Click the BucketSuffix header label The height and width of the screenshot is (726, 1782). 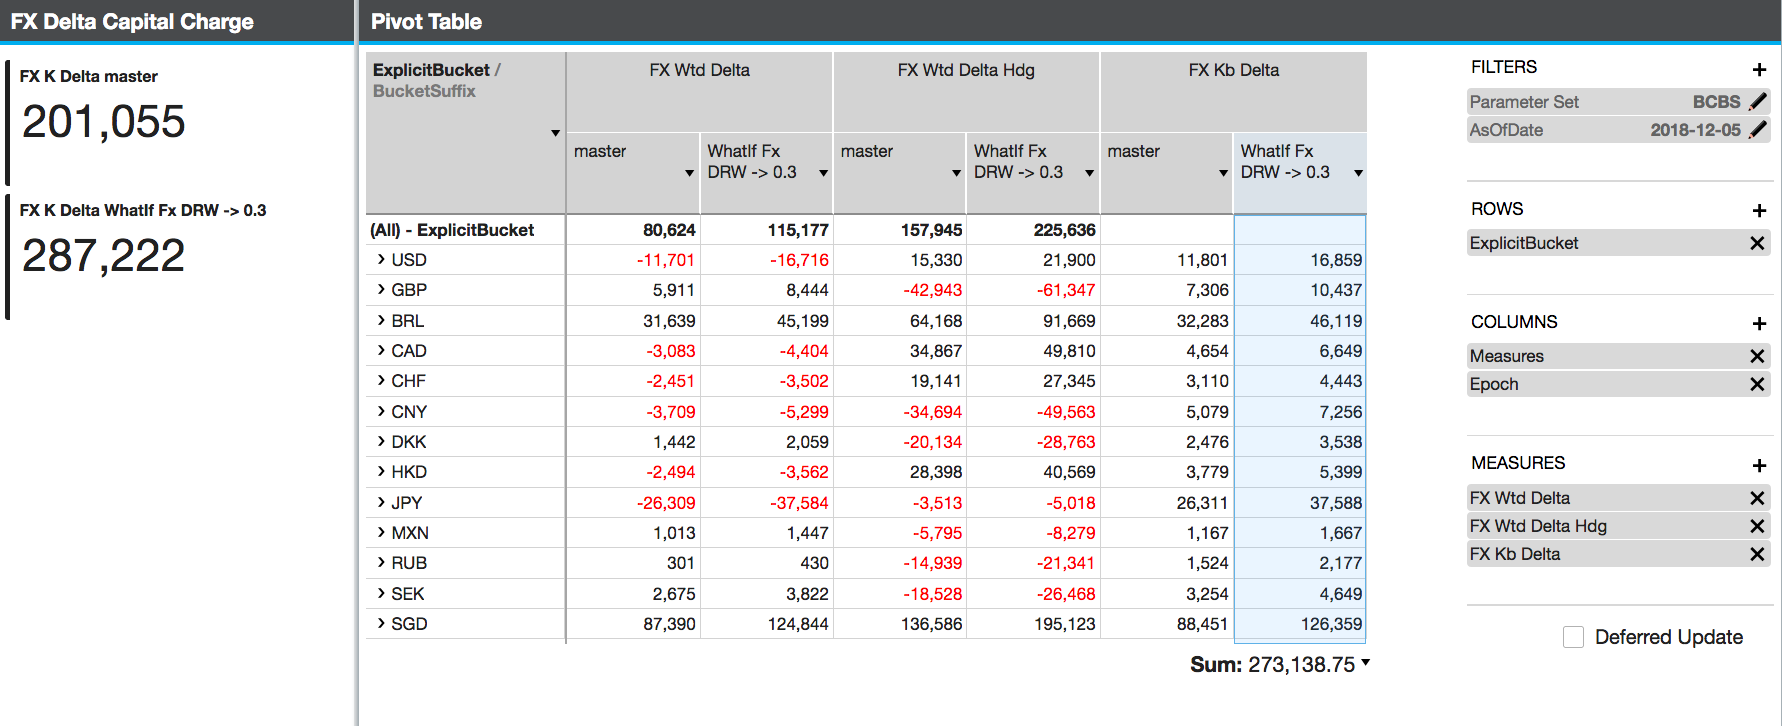click(424, 91)
